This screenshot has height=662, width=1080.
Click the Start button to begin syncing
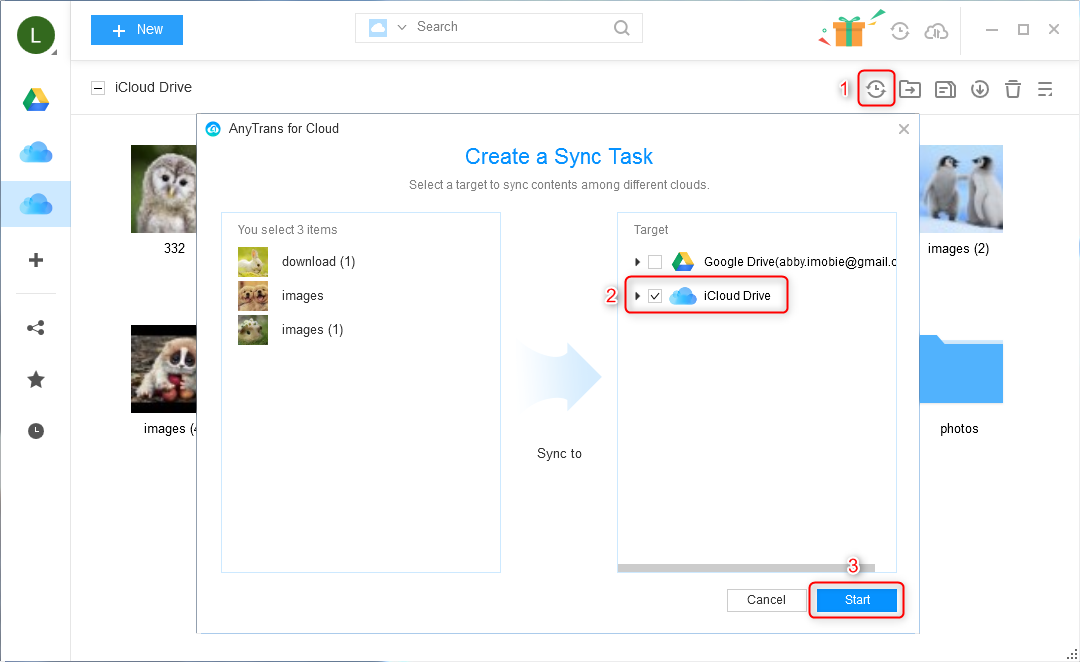[x=856, y=599]
